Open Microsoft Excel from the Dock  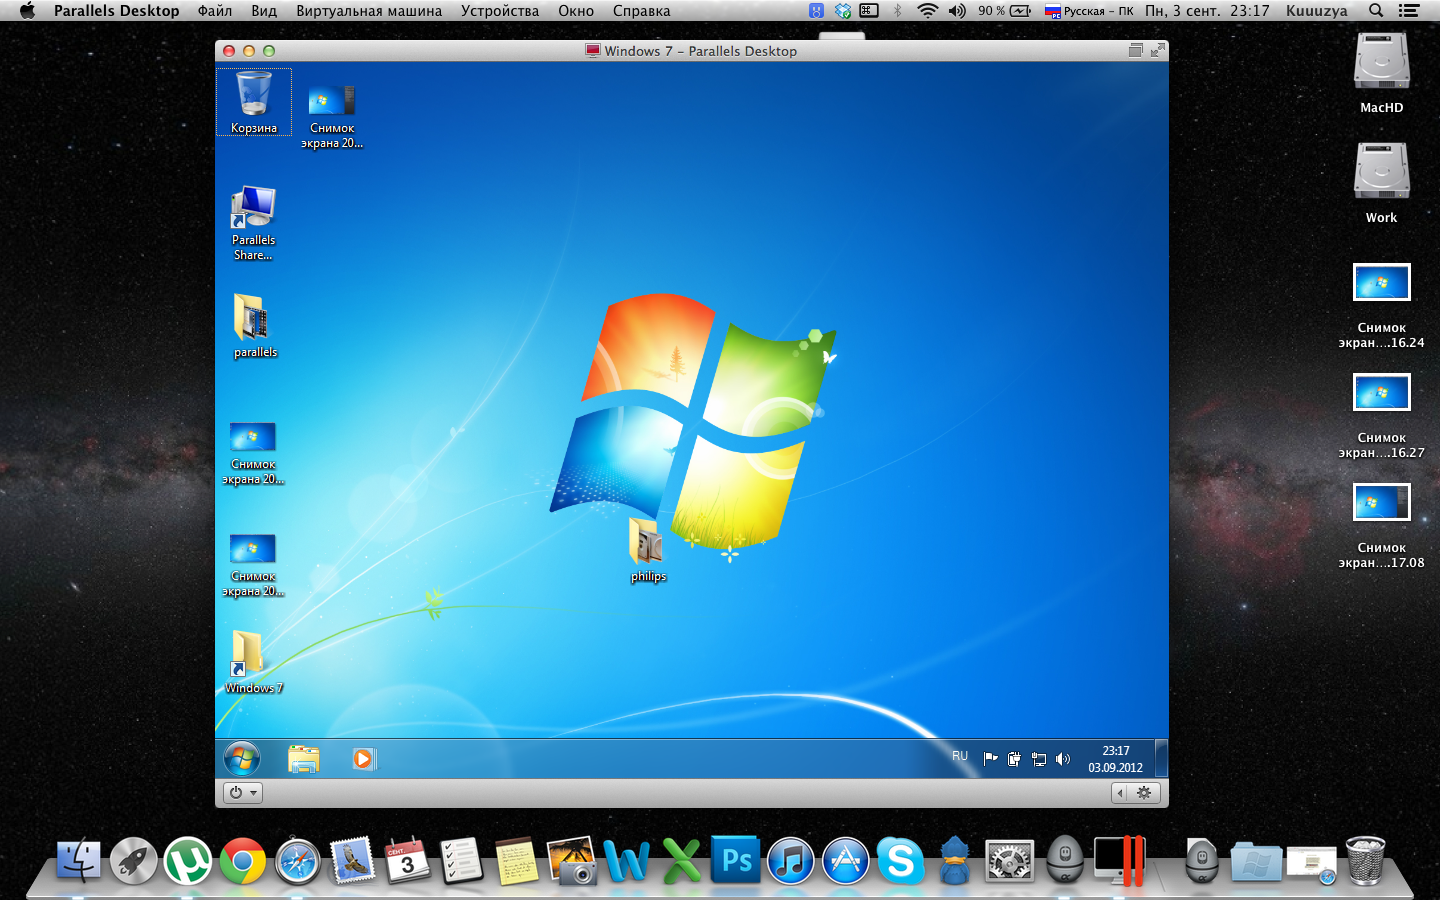(681, 860)
